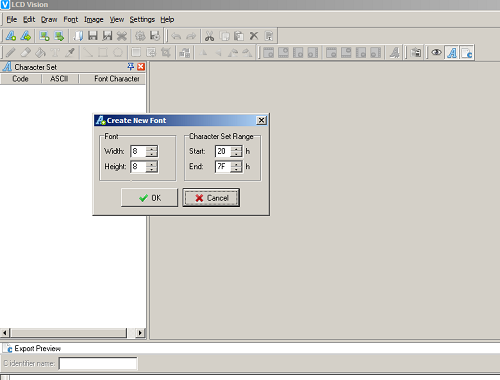Toggle the Character Set panel button
This screenshot has width=500, height=380.
(452, 53)
